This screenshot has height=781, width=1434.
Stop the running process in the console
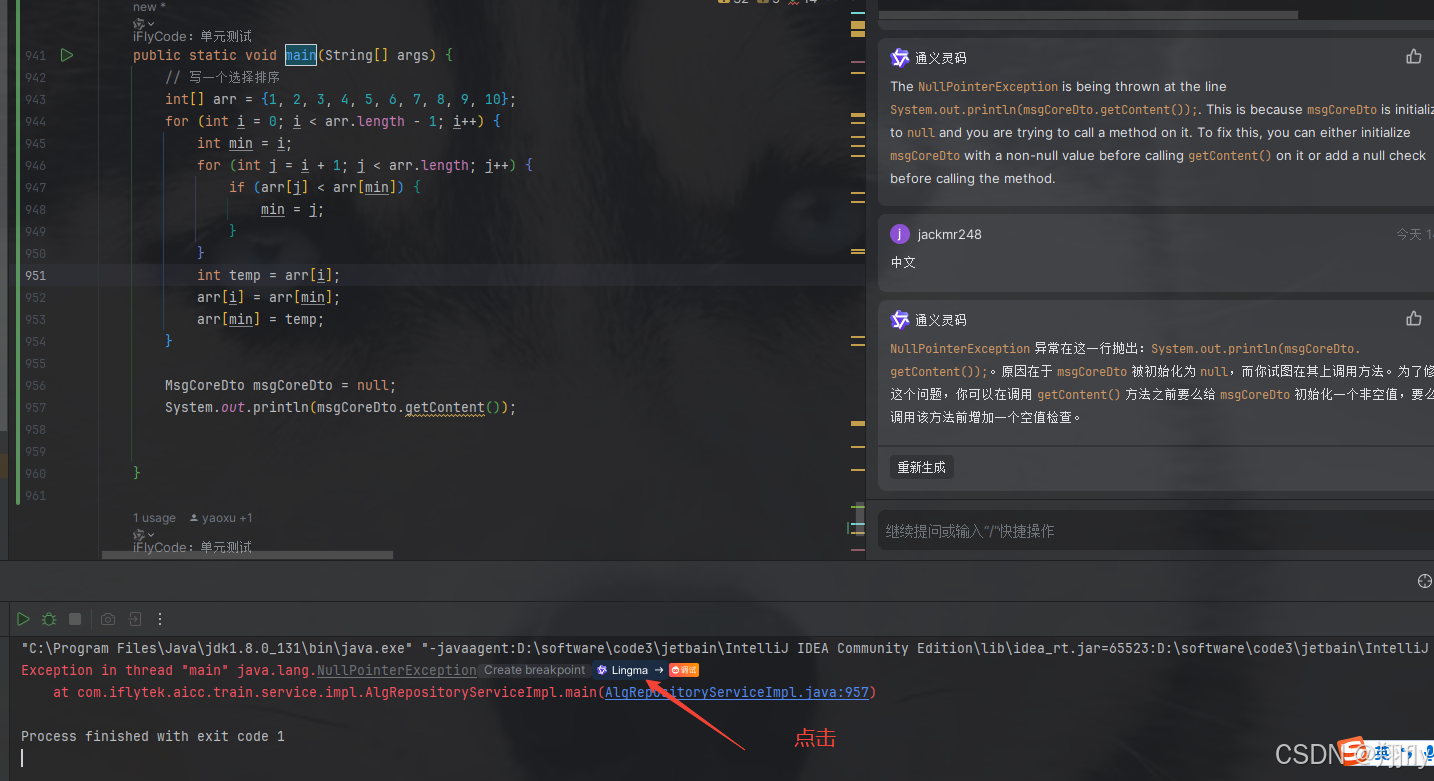click(x=75, y=619)
